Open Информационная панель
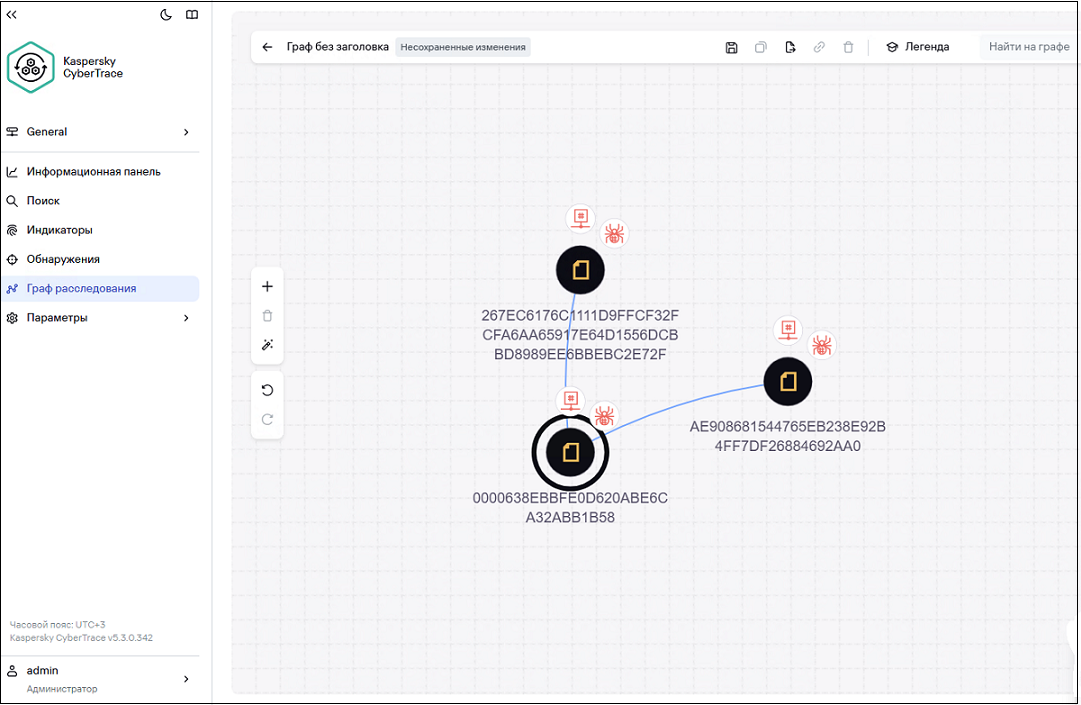The height and width of the screenshot is (705, 1081). [x=100, y=172]
